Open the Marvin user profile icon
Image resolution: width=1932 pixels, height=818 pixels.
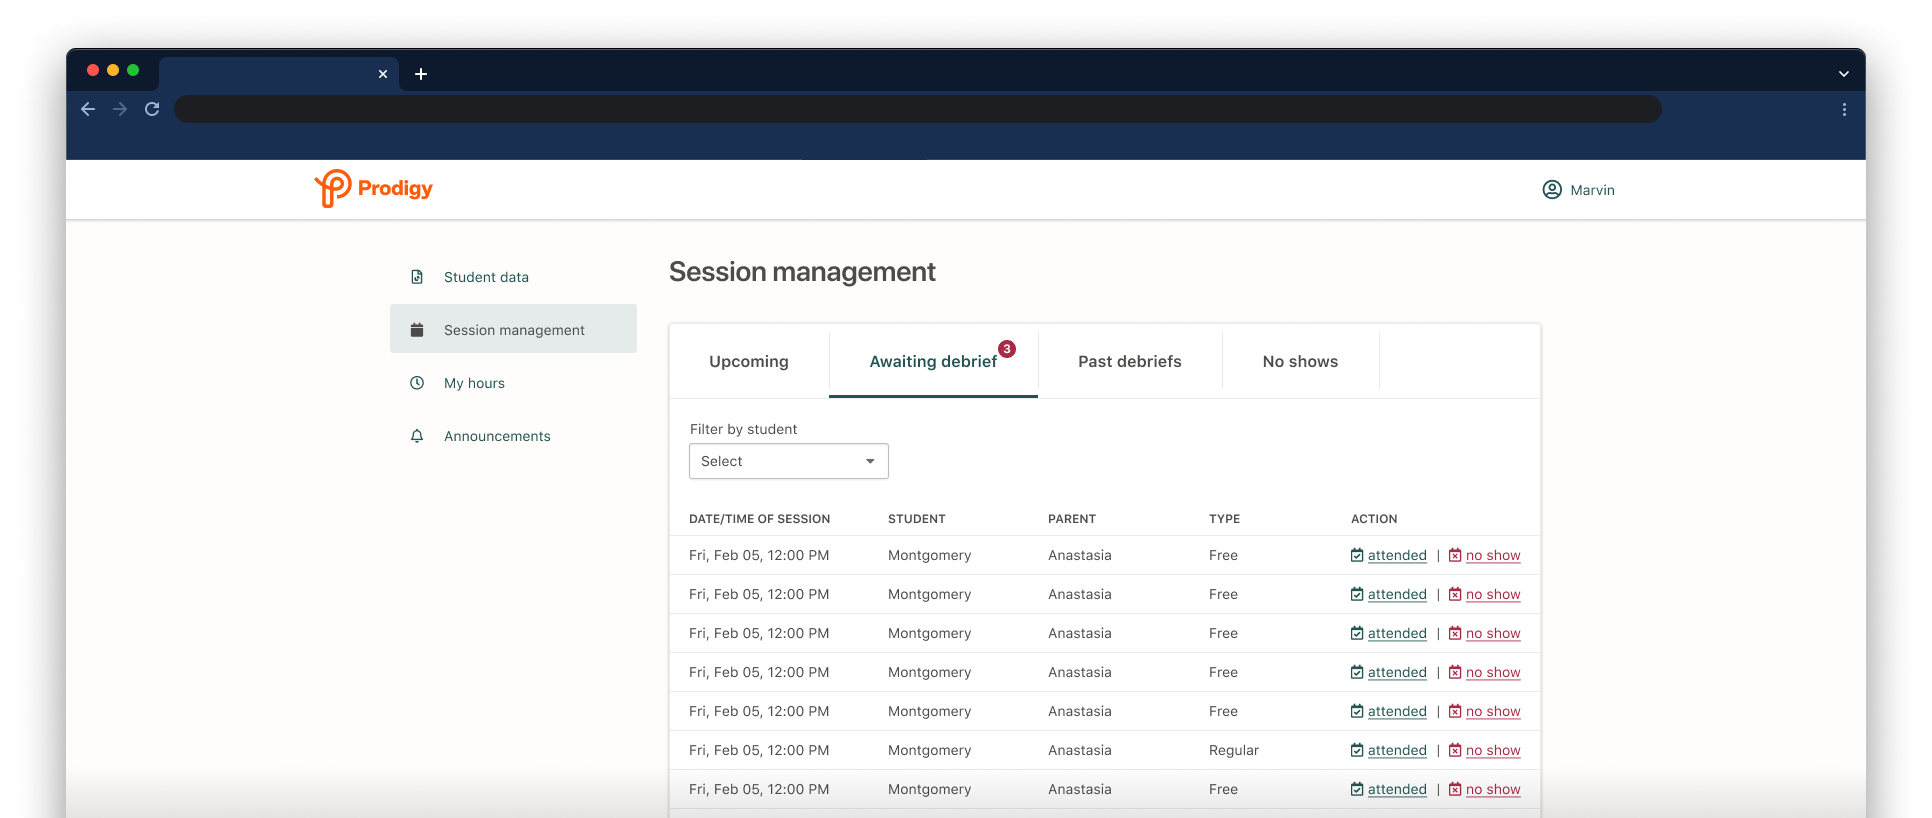click(1551, 190)
